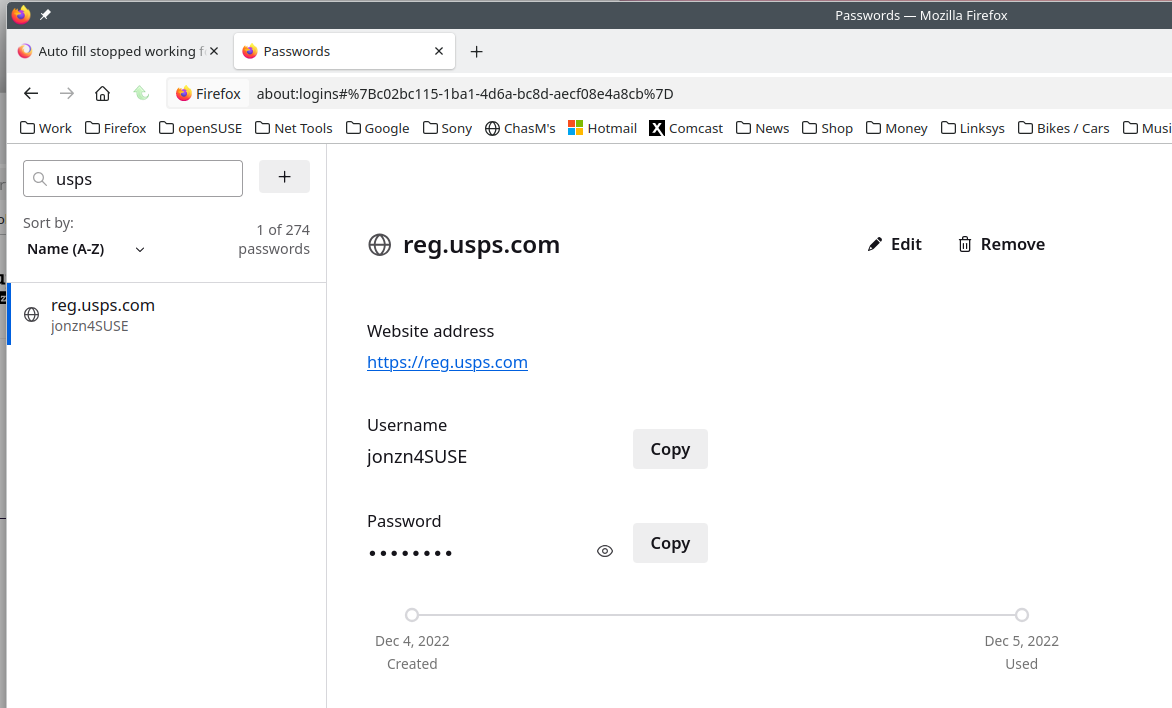
Task: Click the about:logins address bar
Action: point(463,93)
